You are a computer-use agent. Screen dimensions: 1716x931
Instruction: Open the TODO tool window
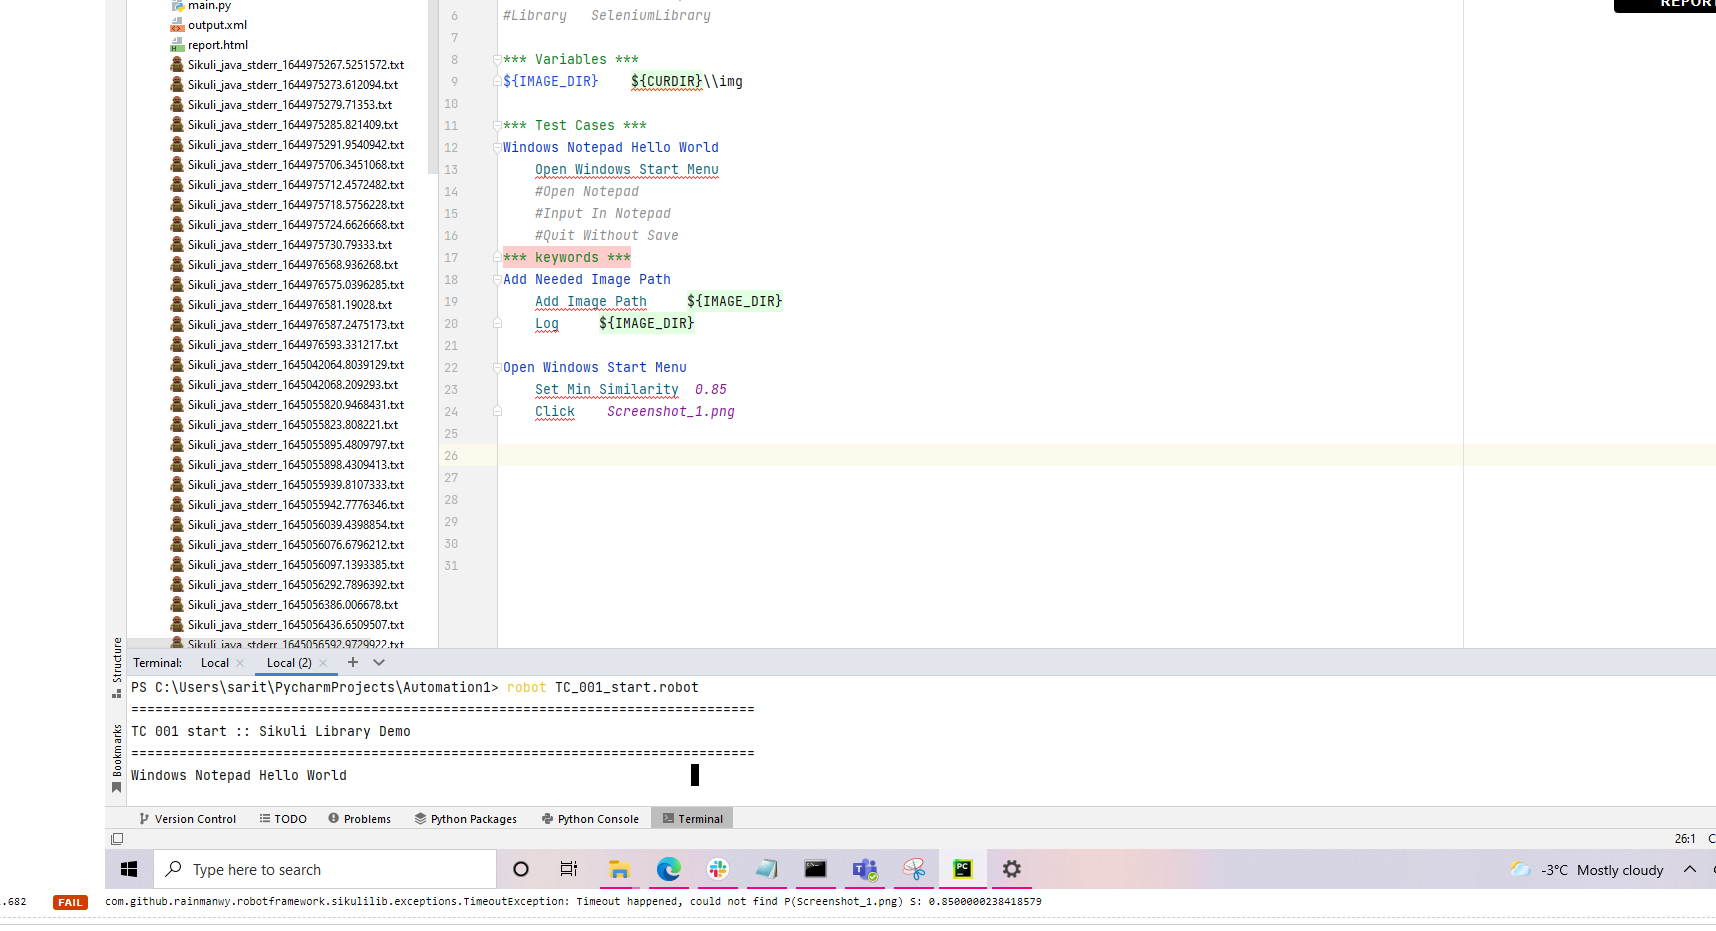tap(283, 818)
